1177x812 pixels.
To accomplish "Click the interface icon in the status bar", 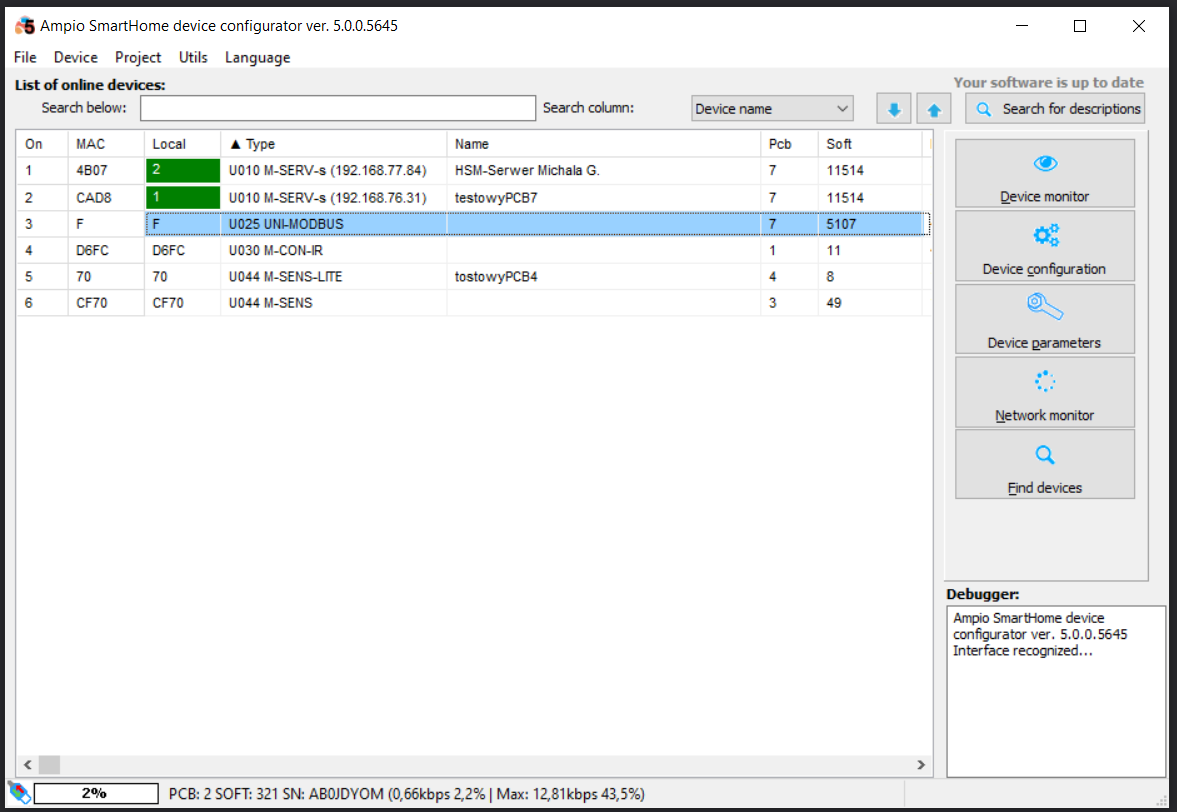I will tap(19, 792).
